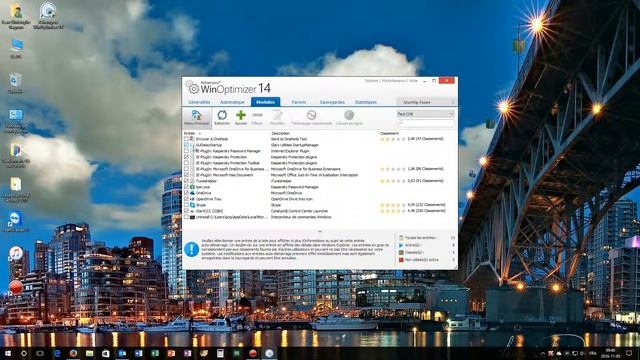Viewport: 640px width, 360px height.
Task: Click the Aide link in title bar
Action: tap(413, 81)
